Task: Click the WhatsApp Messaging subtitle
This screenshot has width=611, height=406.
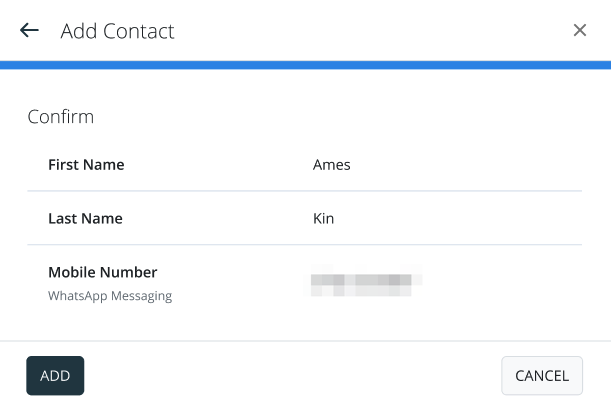Action: [x=110, y=296]
